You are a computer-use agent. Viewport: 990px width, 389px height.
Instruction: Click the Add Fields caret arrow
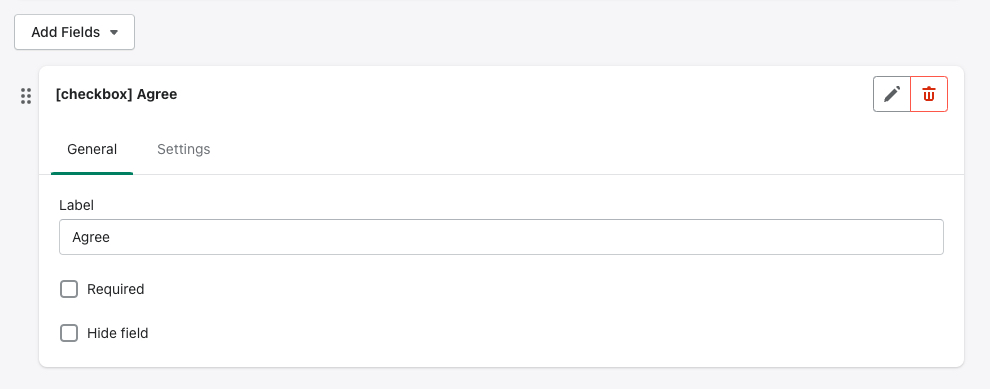[x=114, y=32]
